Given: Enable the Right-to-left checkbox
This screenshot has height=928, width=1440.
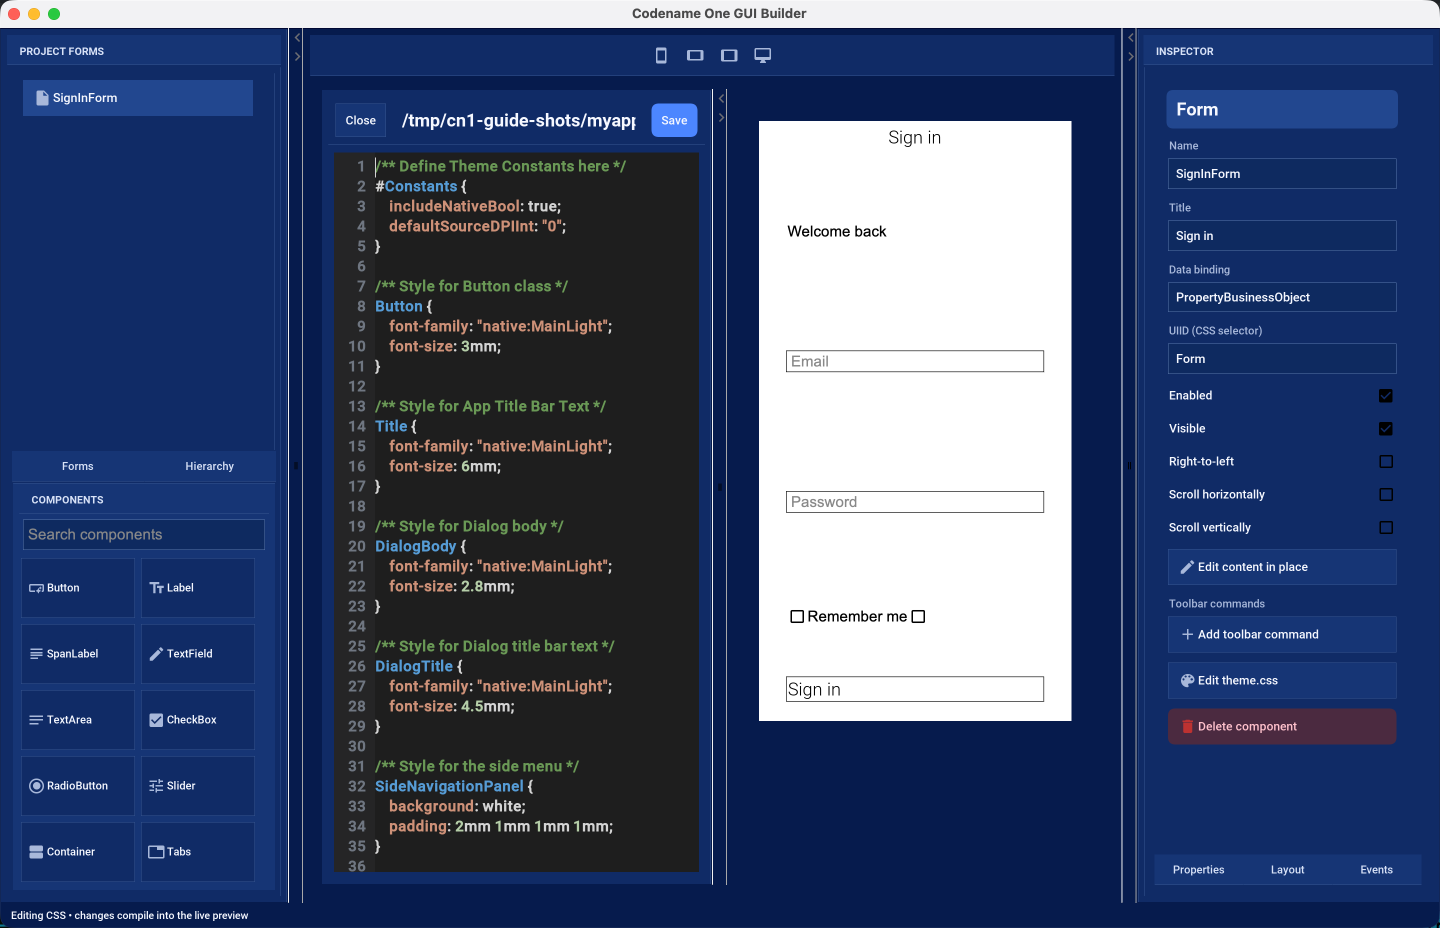Looking at the screenshot, I should click(1385, 462).
